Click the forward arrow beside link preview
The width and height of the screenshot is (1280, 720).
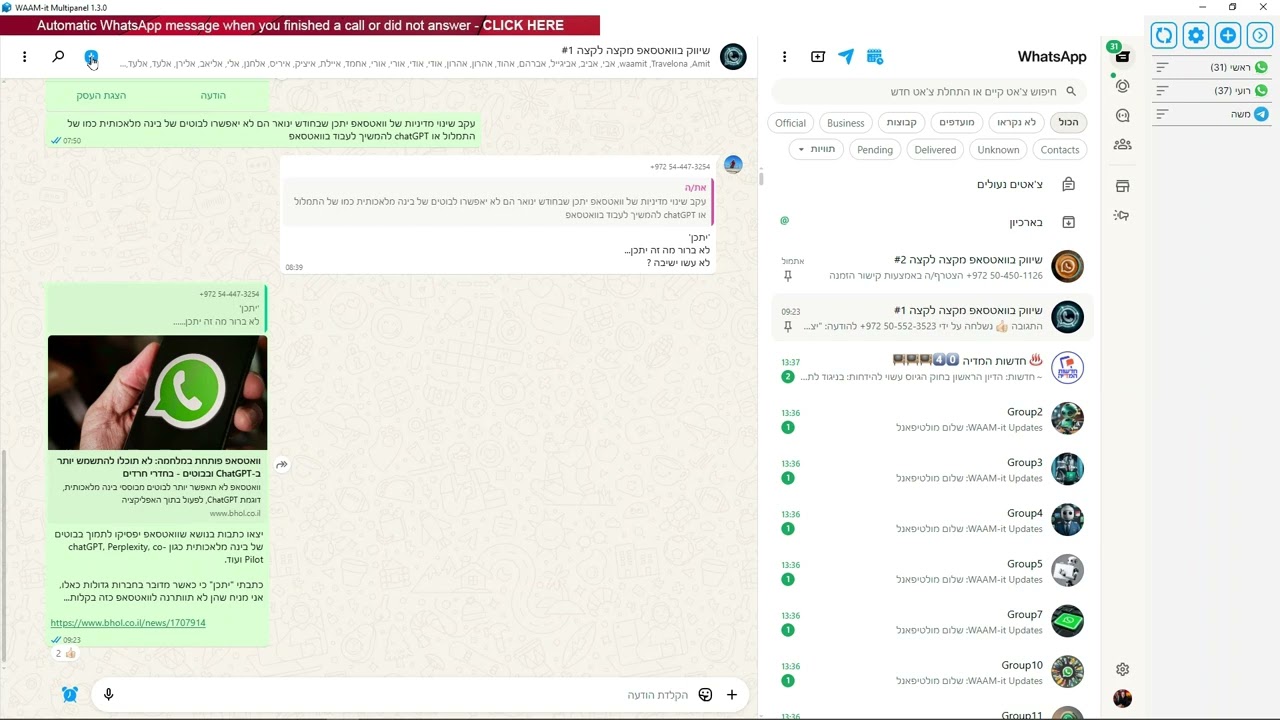pyautogui.click(x=282, y=464)
